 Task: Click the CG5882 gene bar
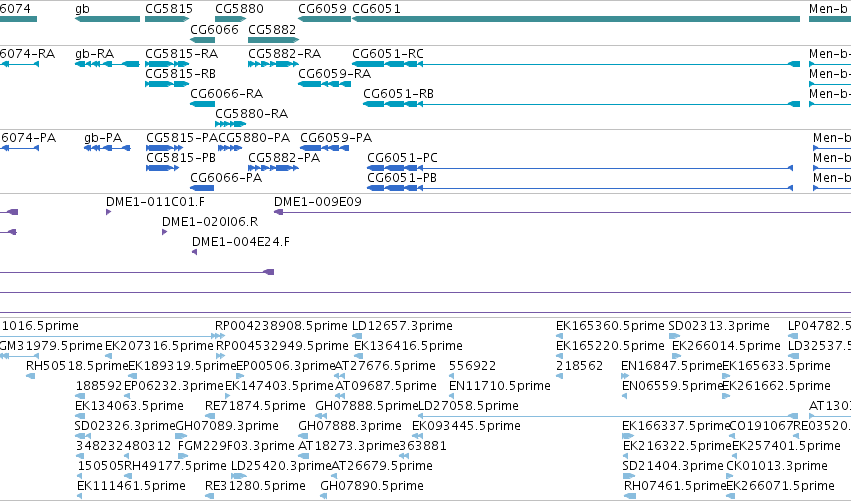click(274, 40)
